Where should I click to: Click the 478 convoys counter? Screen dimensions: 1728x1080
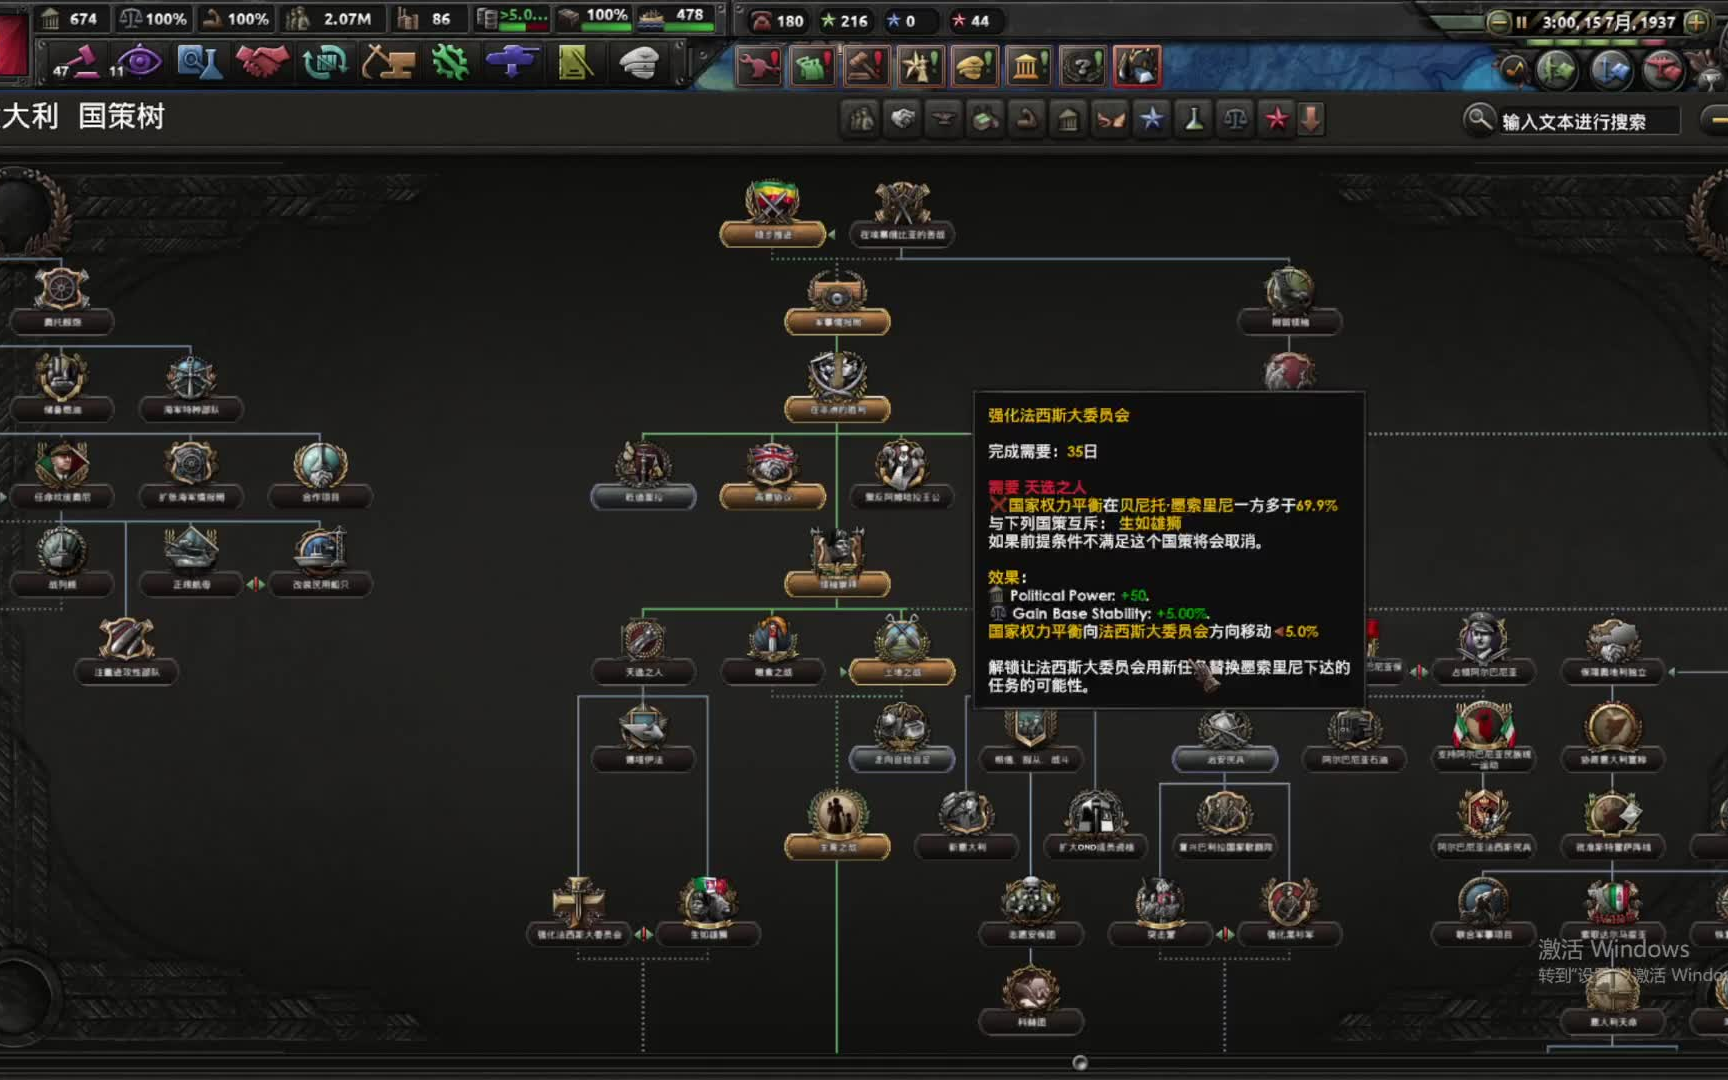click(x=676, y=16)
